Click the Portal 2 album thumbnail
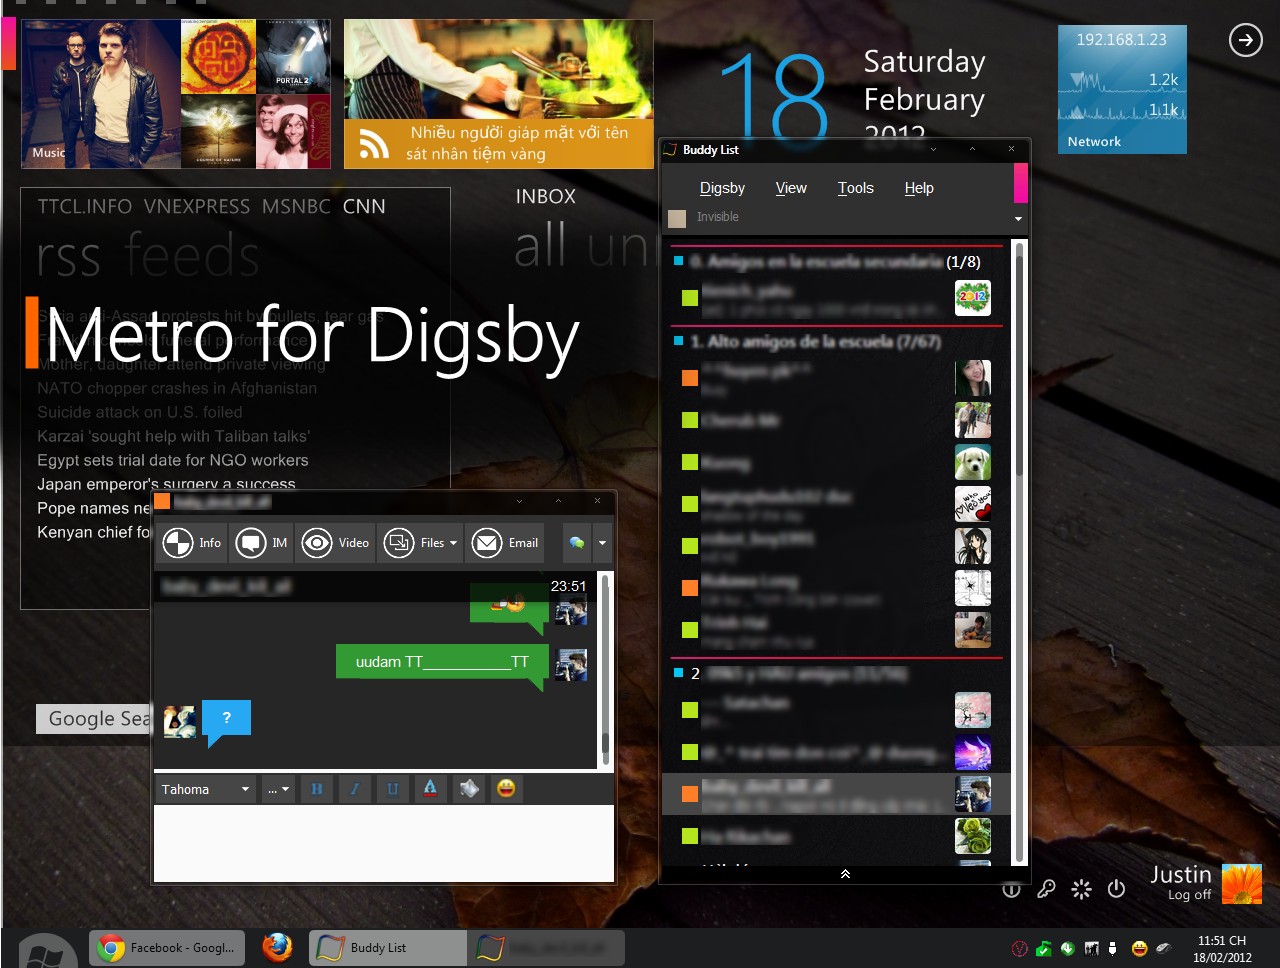 coord(293,57)
